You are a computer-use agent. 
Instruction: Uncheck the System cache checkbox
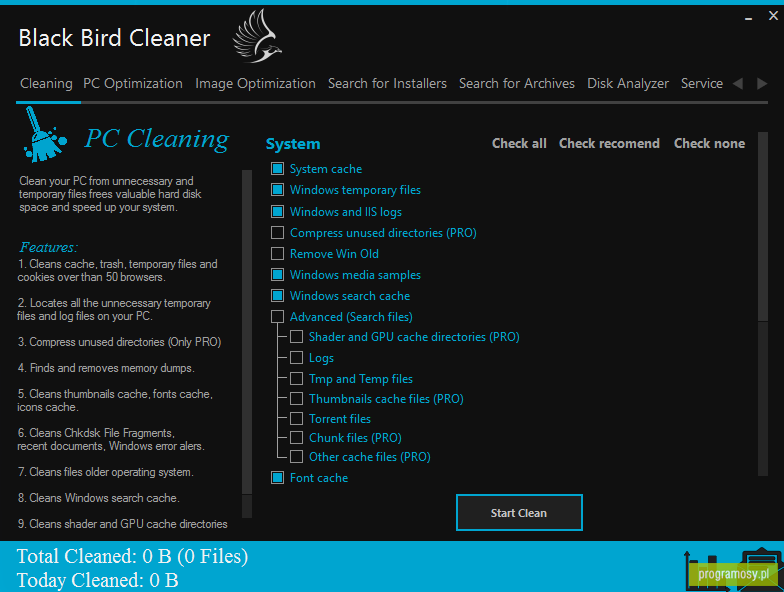[x=278, y=168]
